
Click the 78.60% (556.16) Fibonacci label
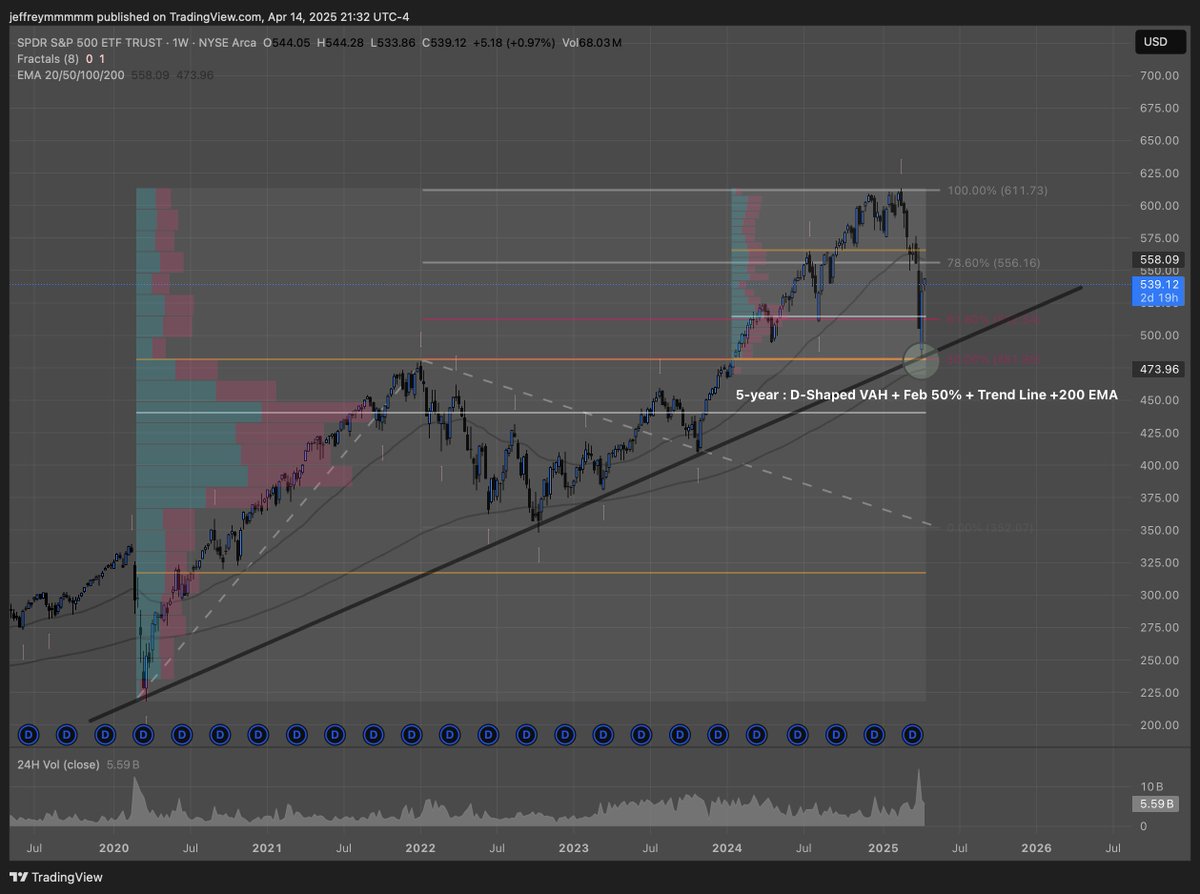click(x=993, y=263)
